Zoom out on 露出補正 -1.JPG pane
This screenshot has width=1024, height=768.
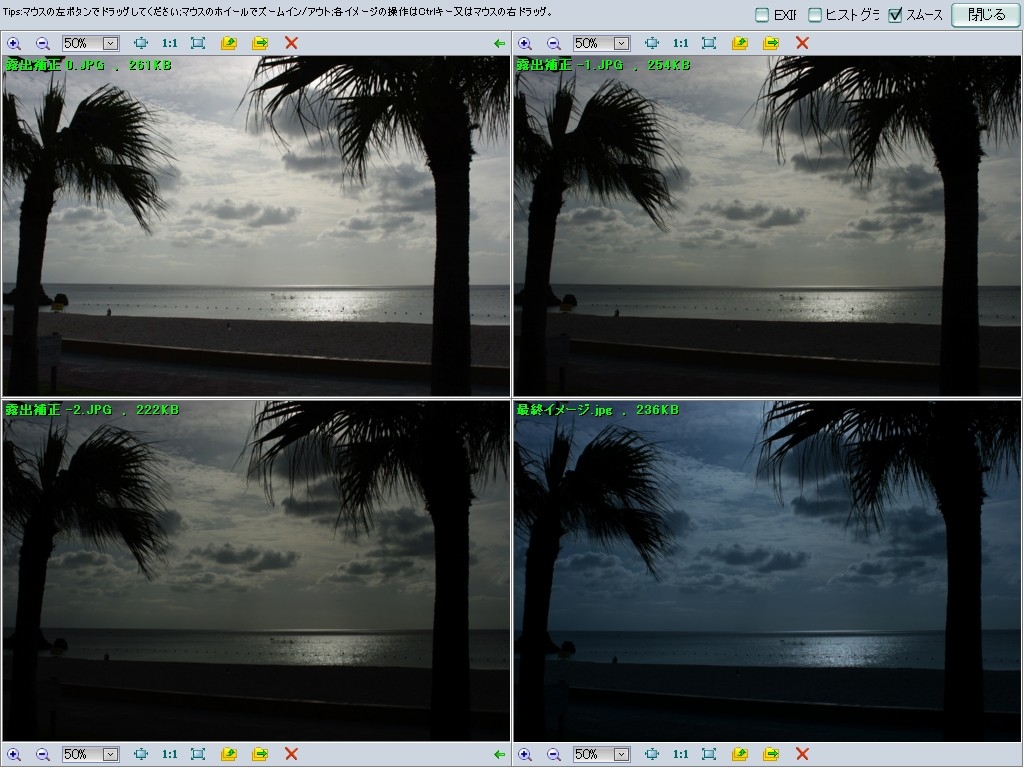tap(553, 43)
